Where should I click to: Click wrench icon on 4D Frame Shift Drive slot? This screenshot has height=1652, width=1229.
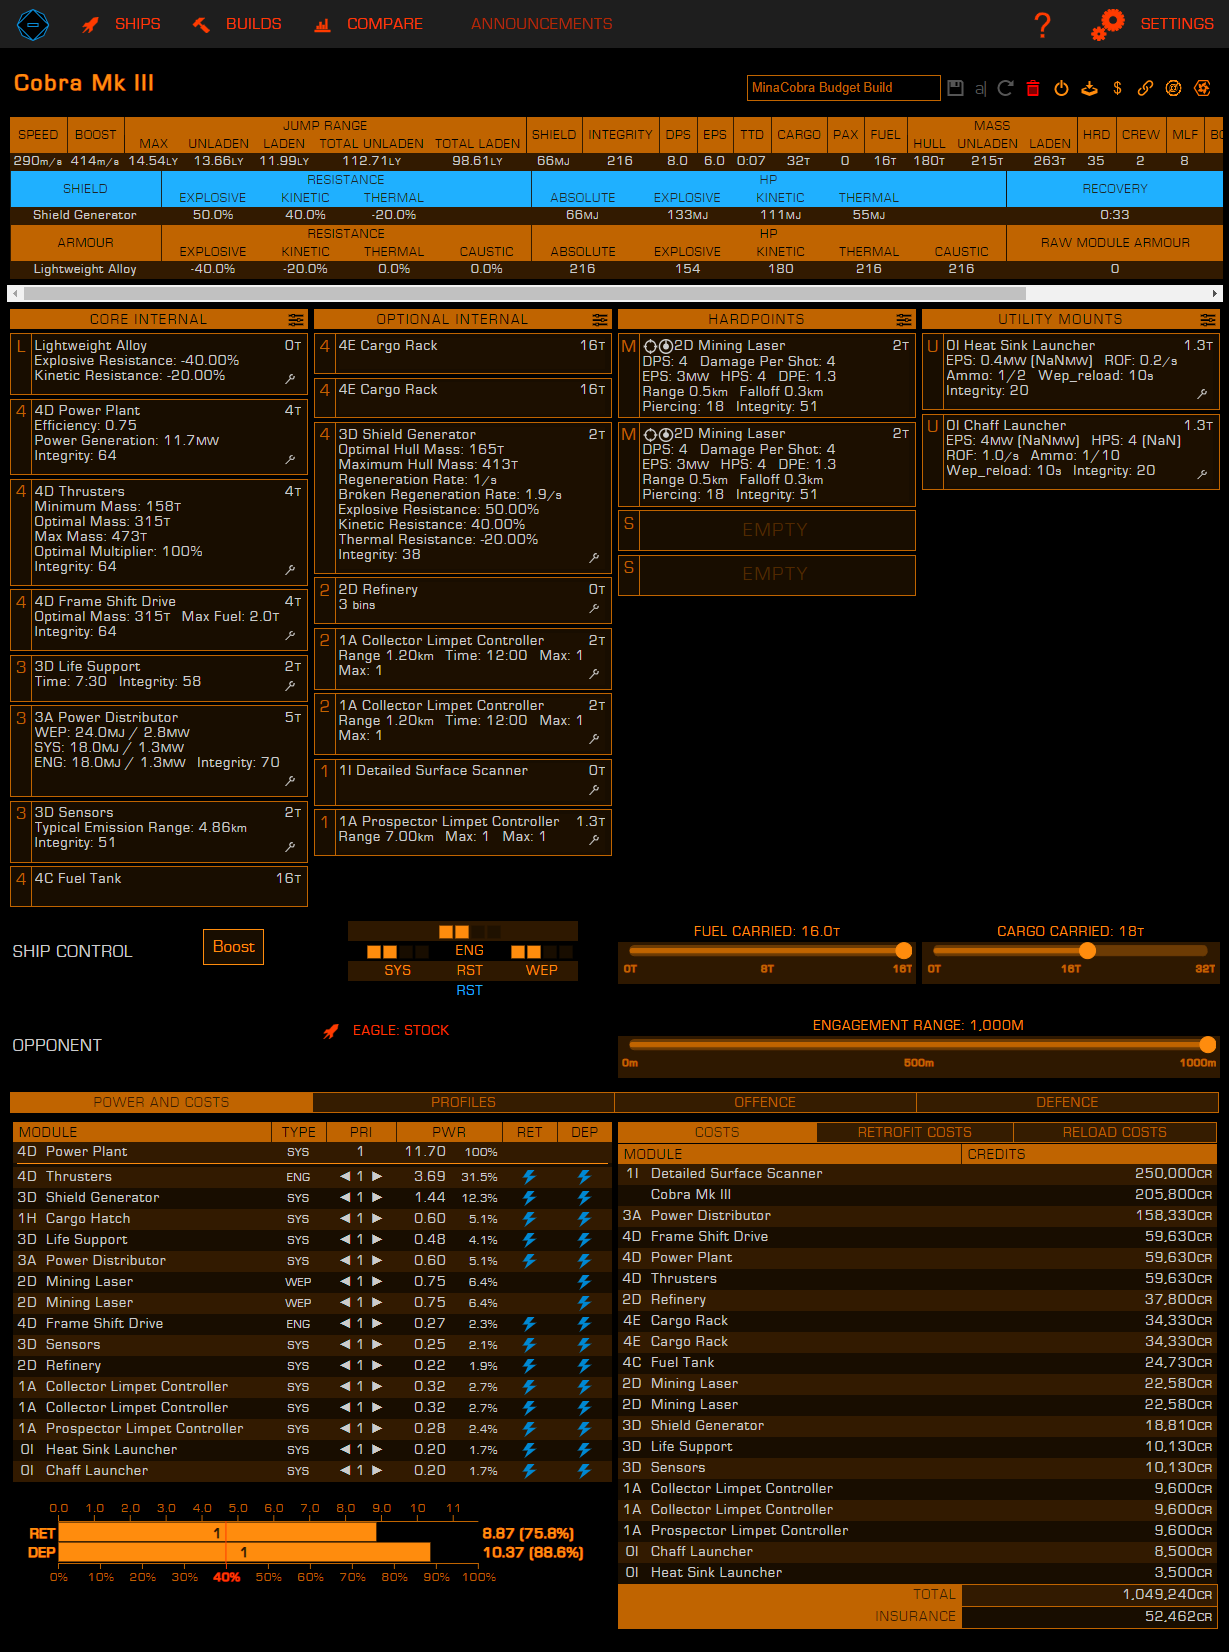click(x=290, y=635)
